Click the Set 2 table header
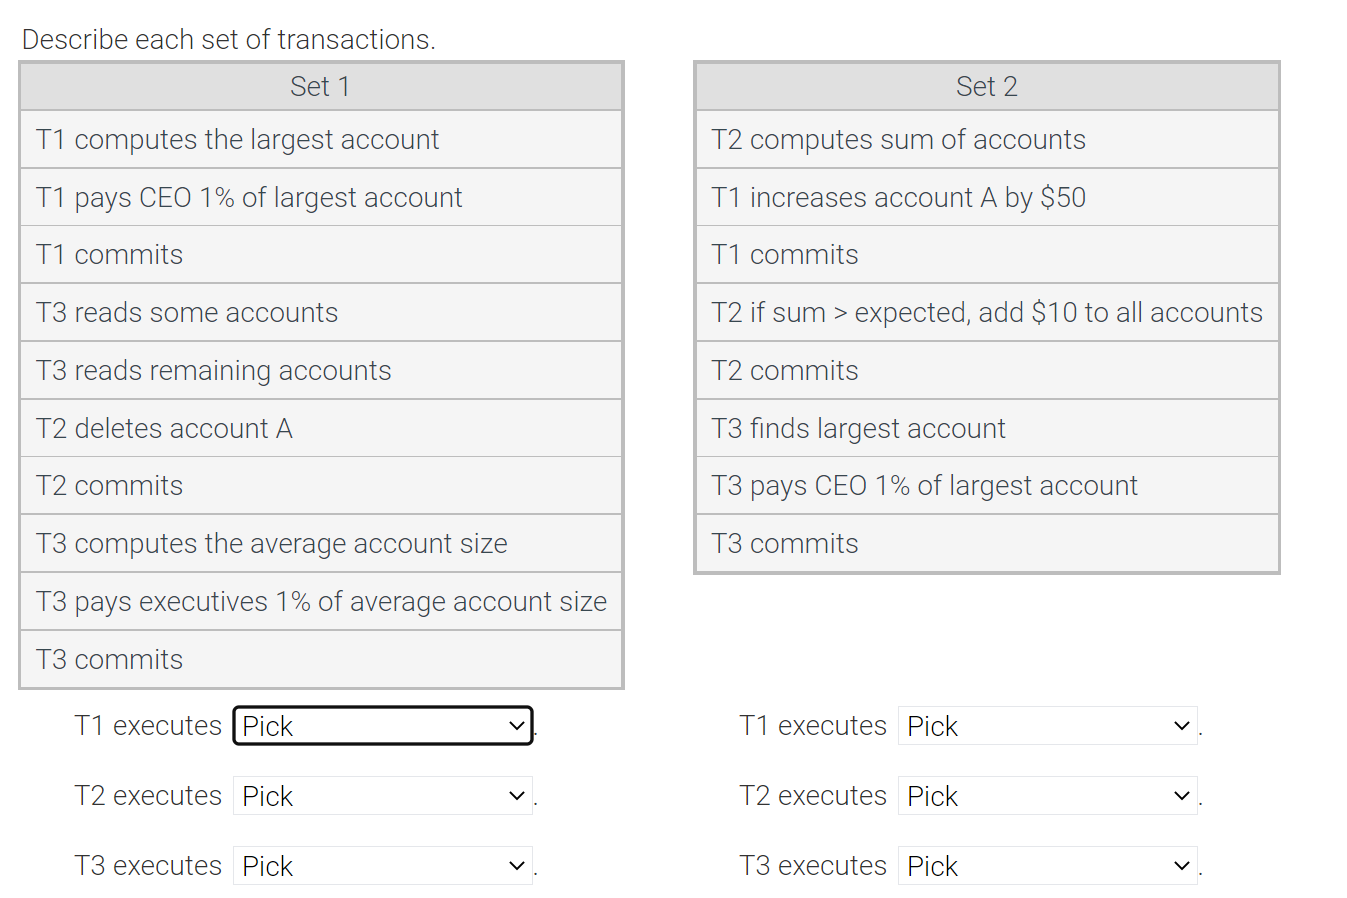This screenshot has width=1347, height=898. 987,87
